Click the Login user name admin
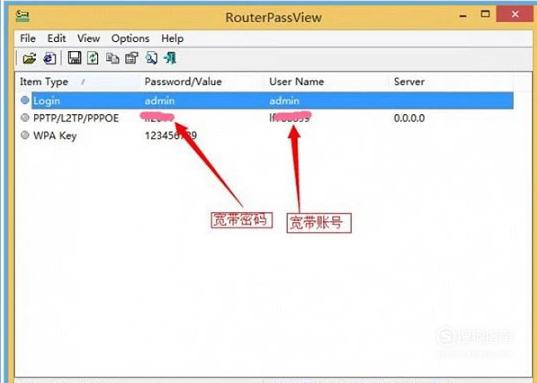This screenshot has width=537, height=383. [284, 101]
